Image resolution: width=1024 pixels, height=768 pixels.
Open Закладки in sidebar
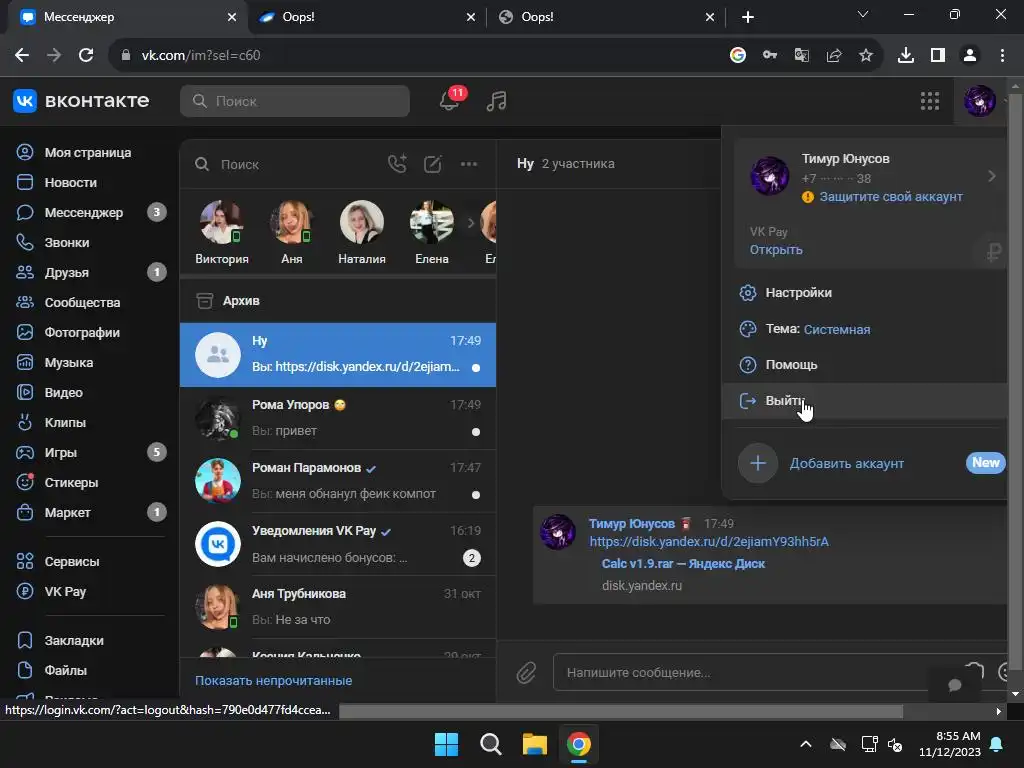[x=74, y=641]
